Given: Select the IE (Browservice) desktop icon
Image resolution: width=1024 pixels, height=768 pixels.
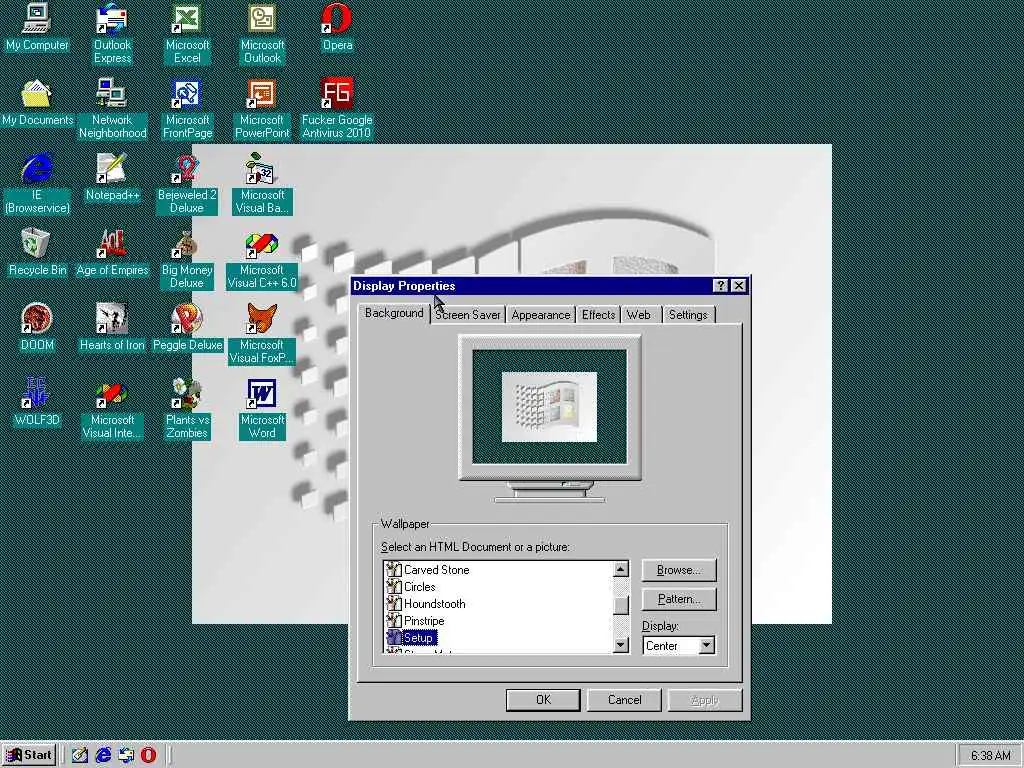Looking at the screenshot, I should coord(37,184).
